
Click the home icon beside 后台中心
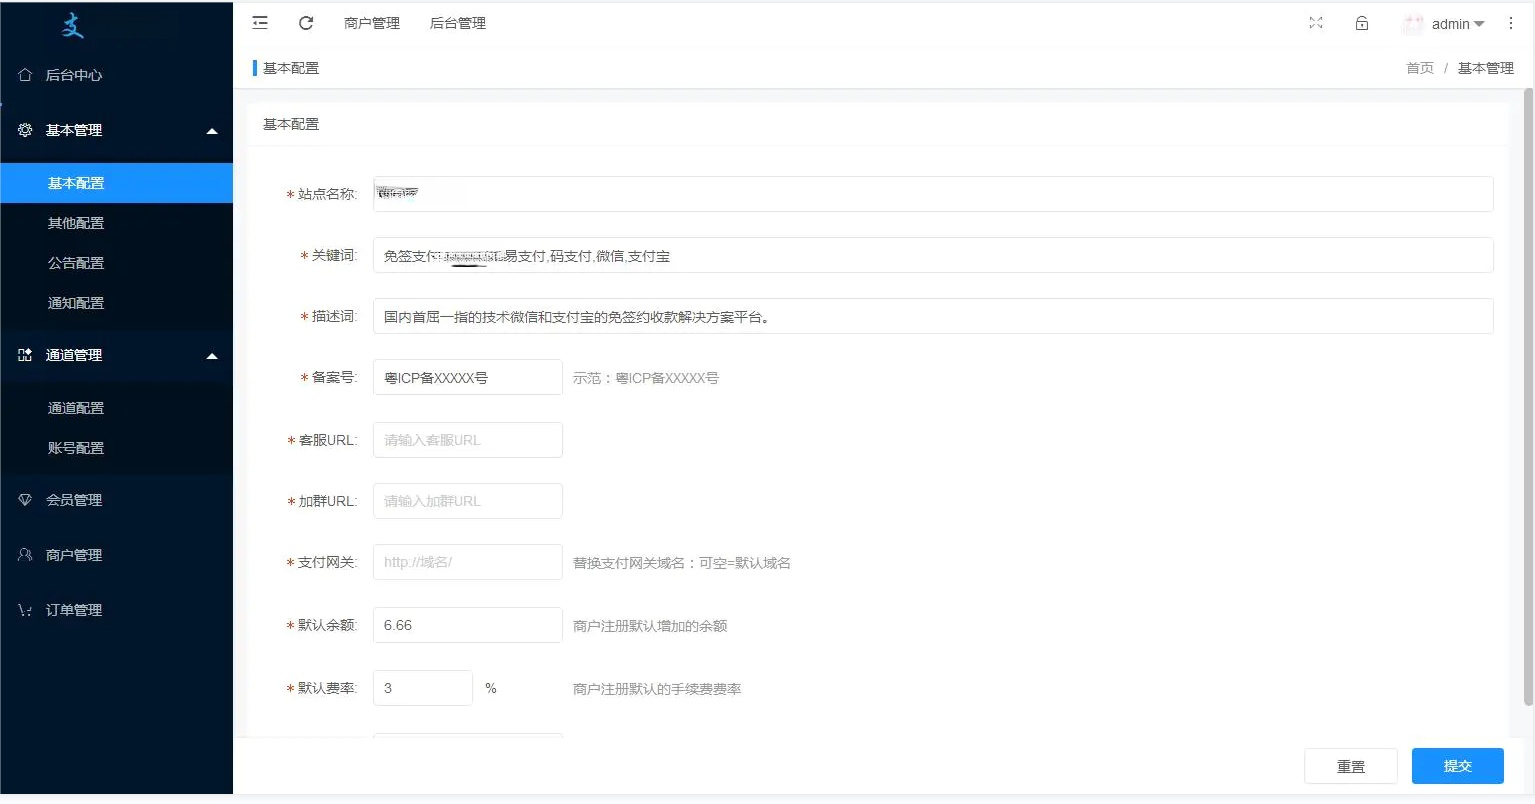point(25,75)
